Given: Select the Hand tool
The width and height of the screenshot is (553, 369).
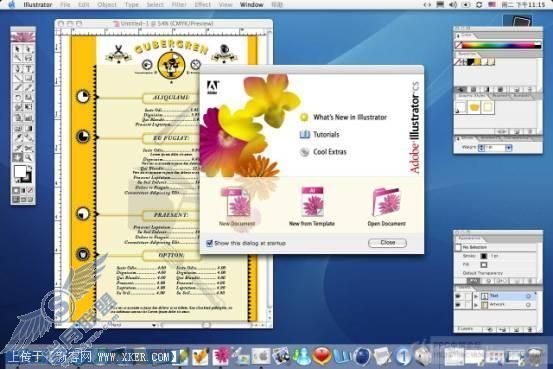Looking at the screenshot, I should click(18, 157).
